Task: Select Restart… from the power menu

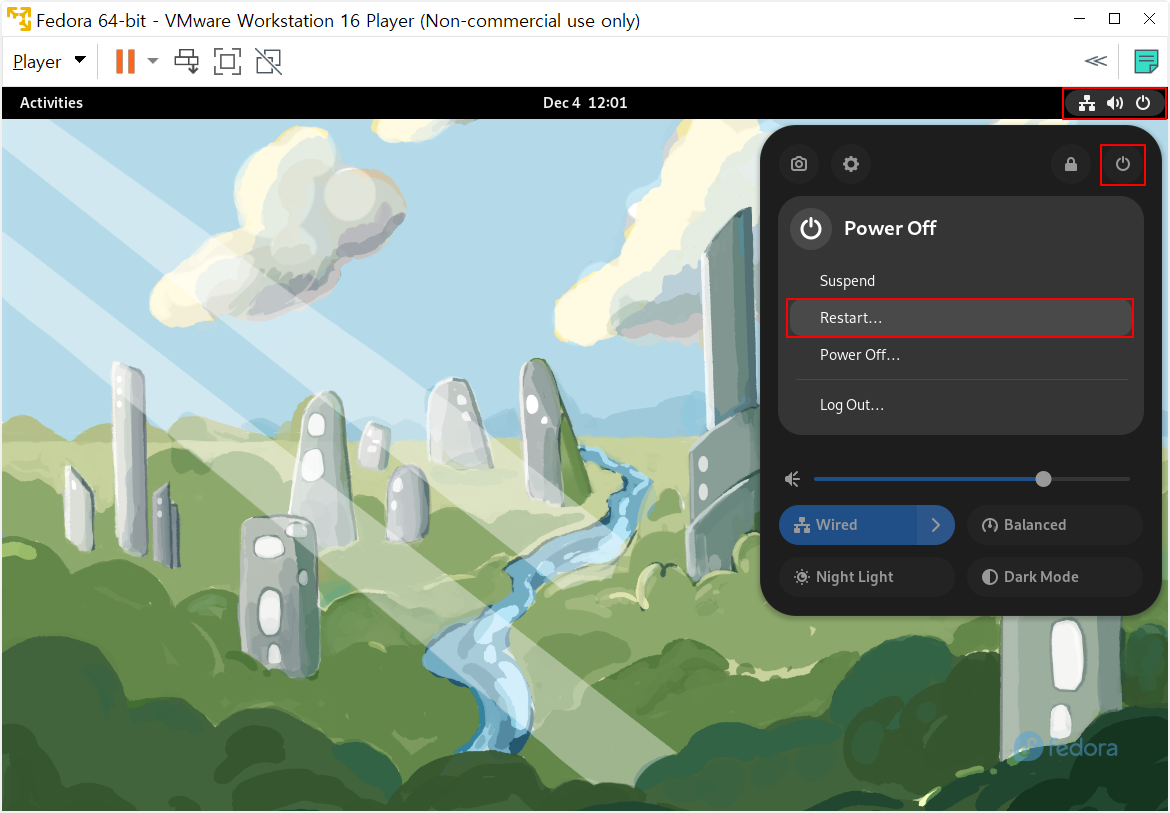Action: tap(960, 318)
